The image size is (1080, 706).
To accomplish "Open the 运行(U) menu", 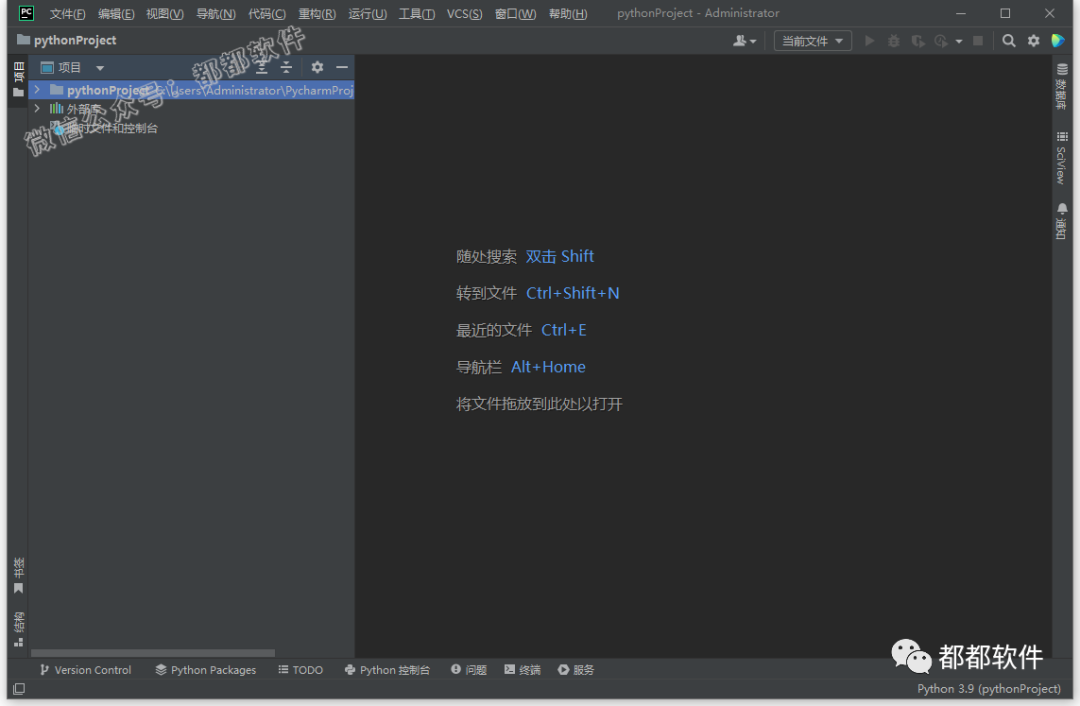I will (x=367, y=14).
